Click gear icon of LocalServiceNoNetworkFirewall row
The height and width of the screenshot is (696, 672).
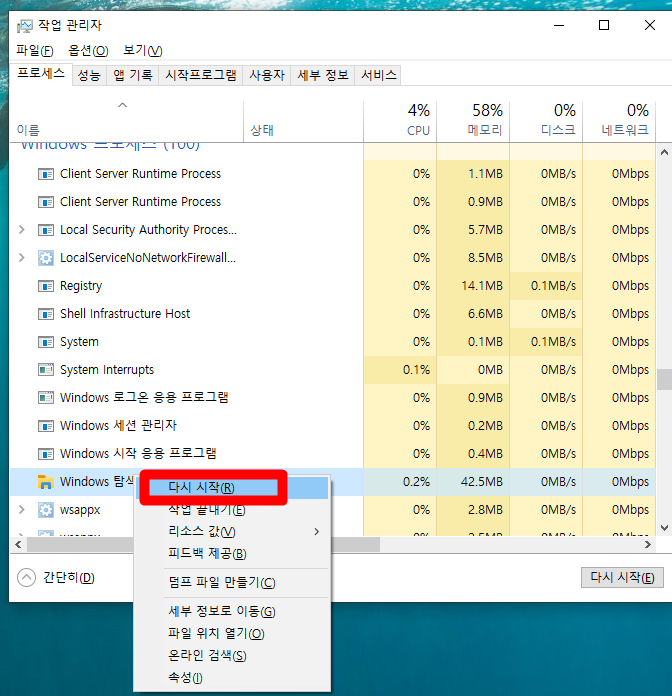point(46,258)
